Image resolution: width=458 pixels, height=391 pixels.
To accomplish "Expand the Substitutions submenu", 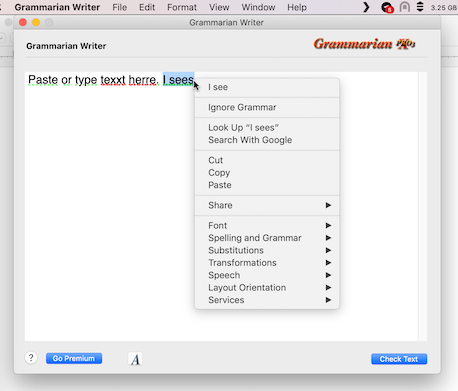I will coord(267,250).
